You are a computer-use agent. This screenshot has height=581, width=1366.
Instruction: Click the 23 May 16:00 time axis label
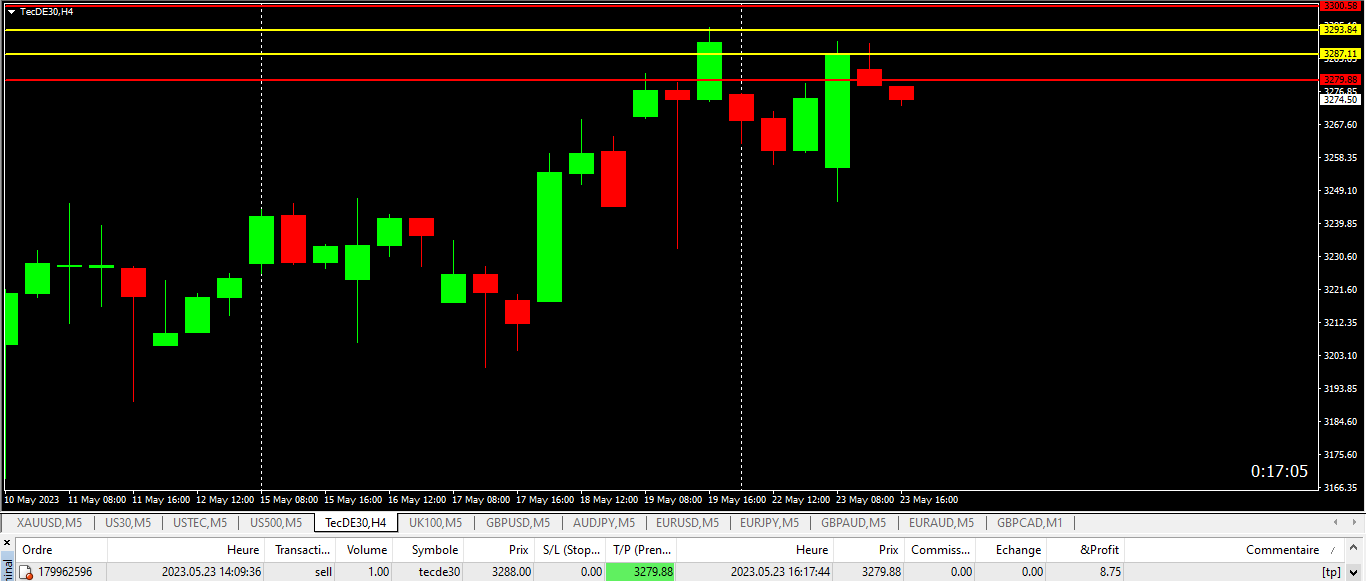tap(929, 499)
